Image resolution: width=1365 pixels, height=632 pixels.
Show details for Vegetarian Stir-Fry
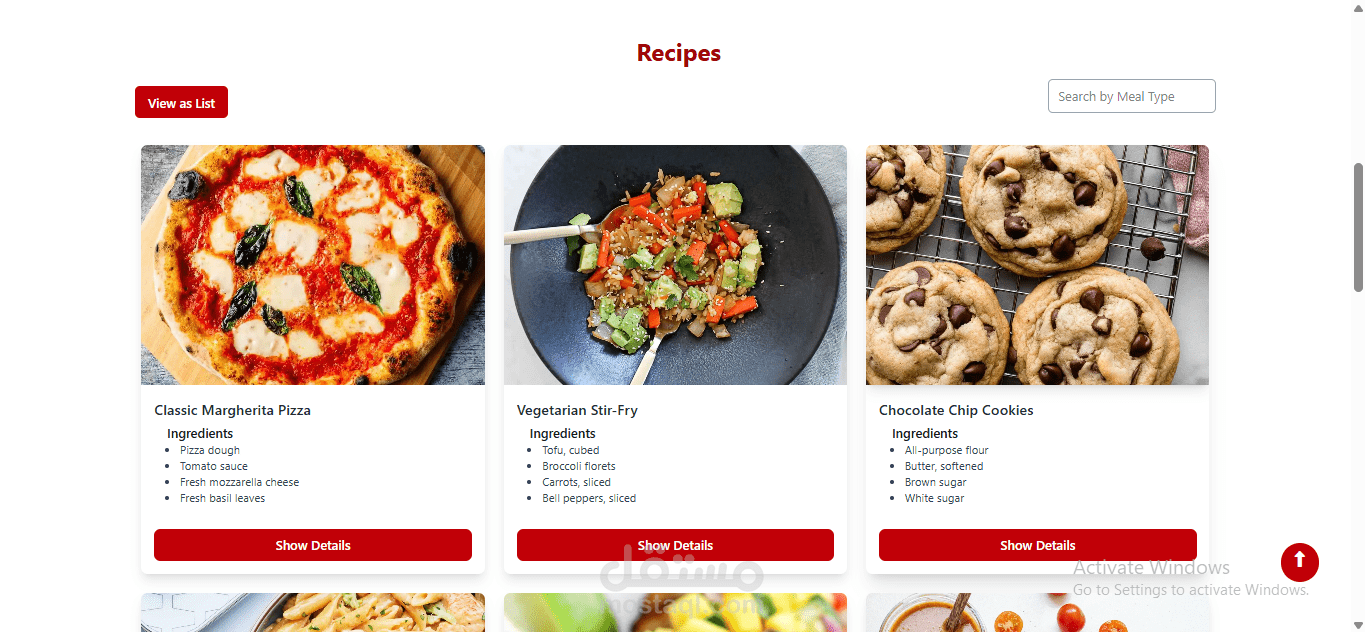click(x=675, y=545)
